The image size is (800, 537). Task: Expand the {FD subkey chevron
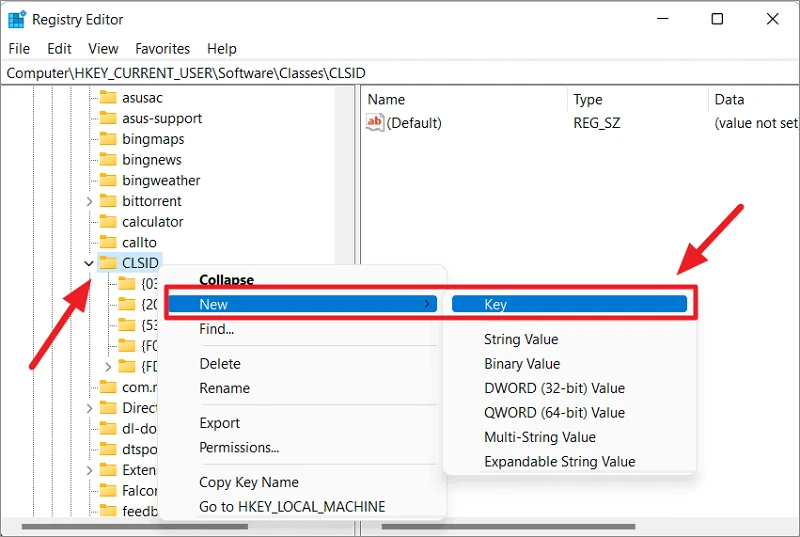[x=108, y=367]
